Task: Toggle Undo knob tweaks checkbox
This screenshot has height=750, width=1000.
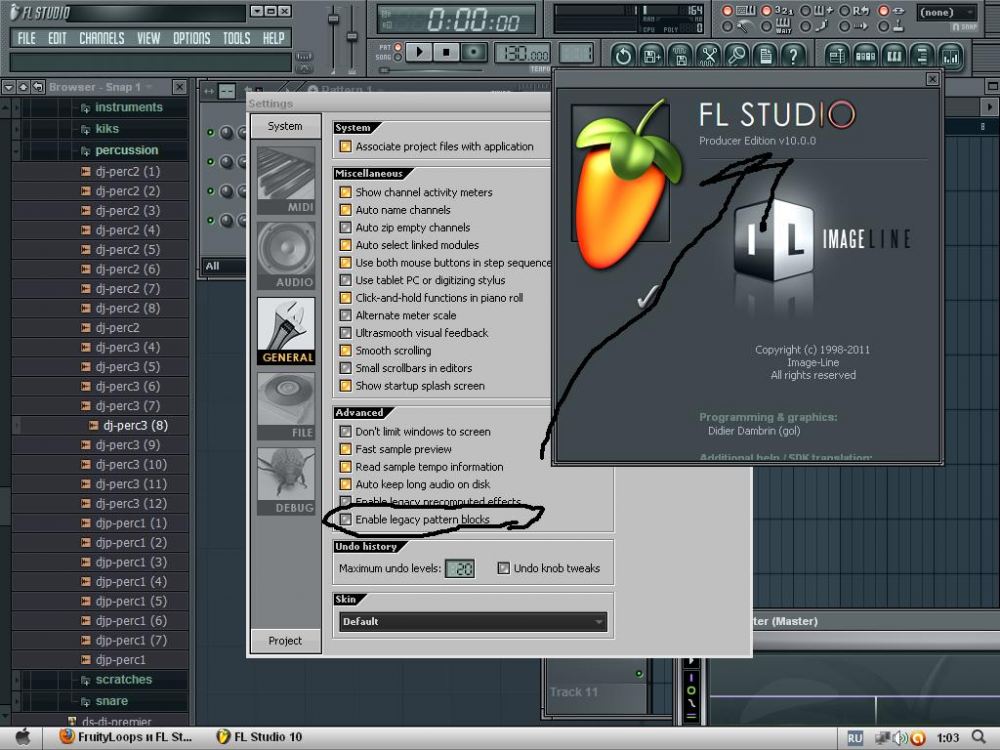Action: click(x=504, y=568)
